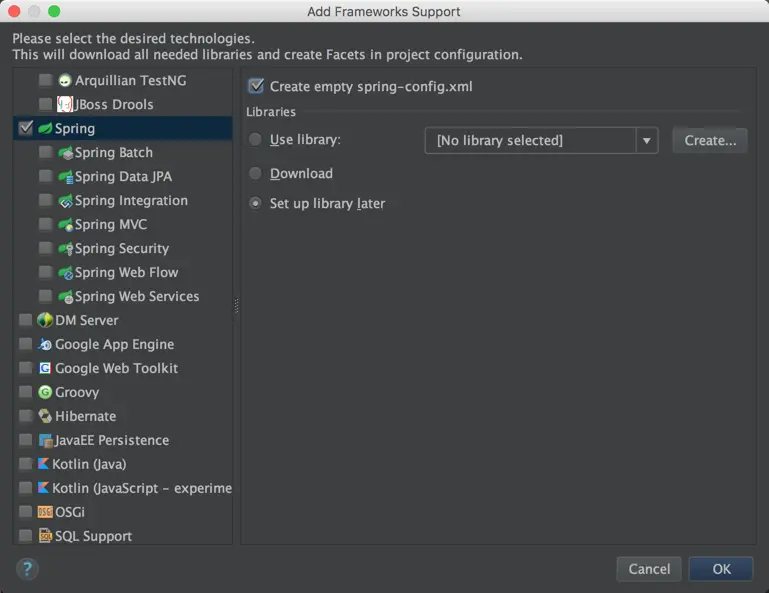Select Spring Security in the tree
The image size is (769, 593).
pos(122,249)
